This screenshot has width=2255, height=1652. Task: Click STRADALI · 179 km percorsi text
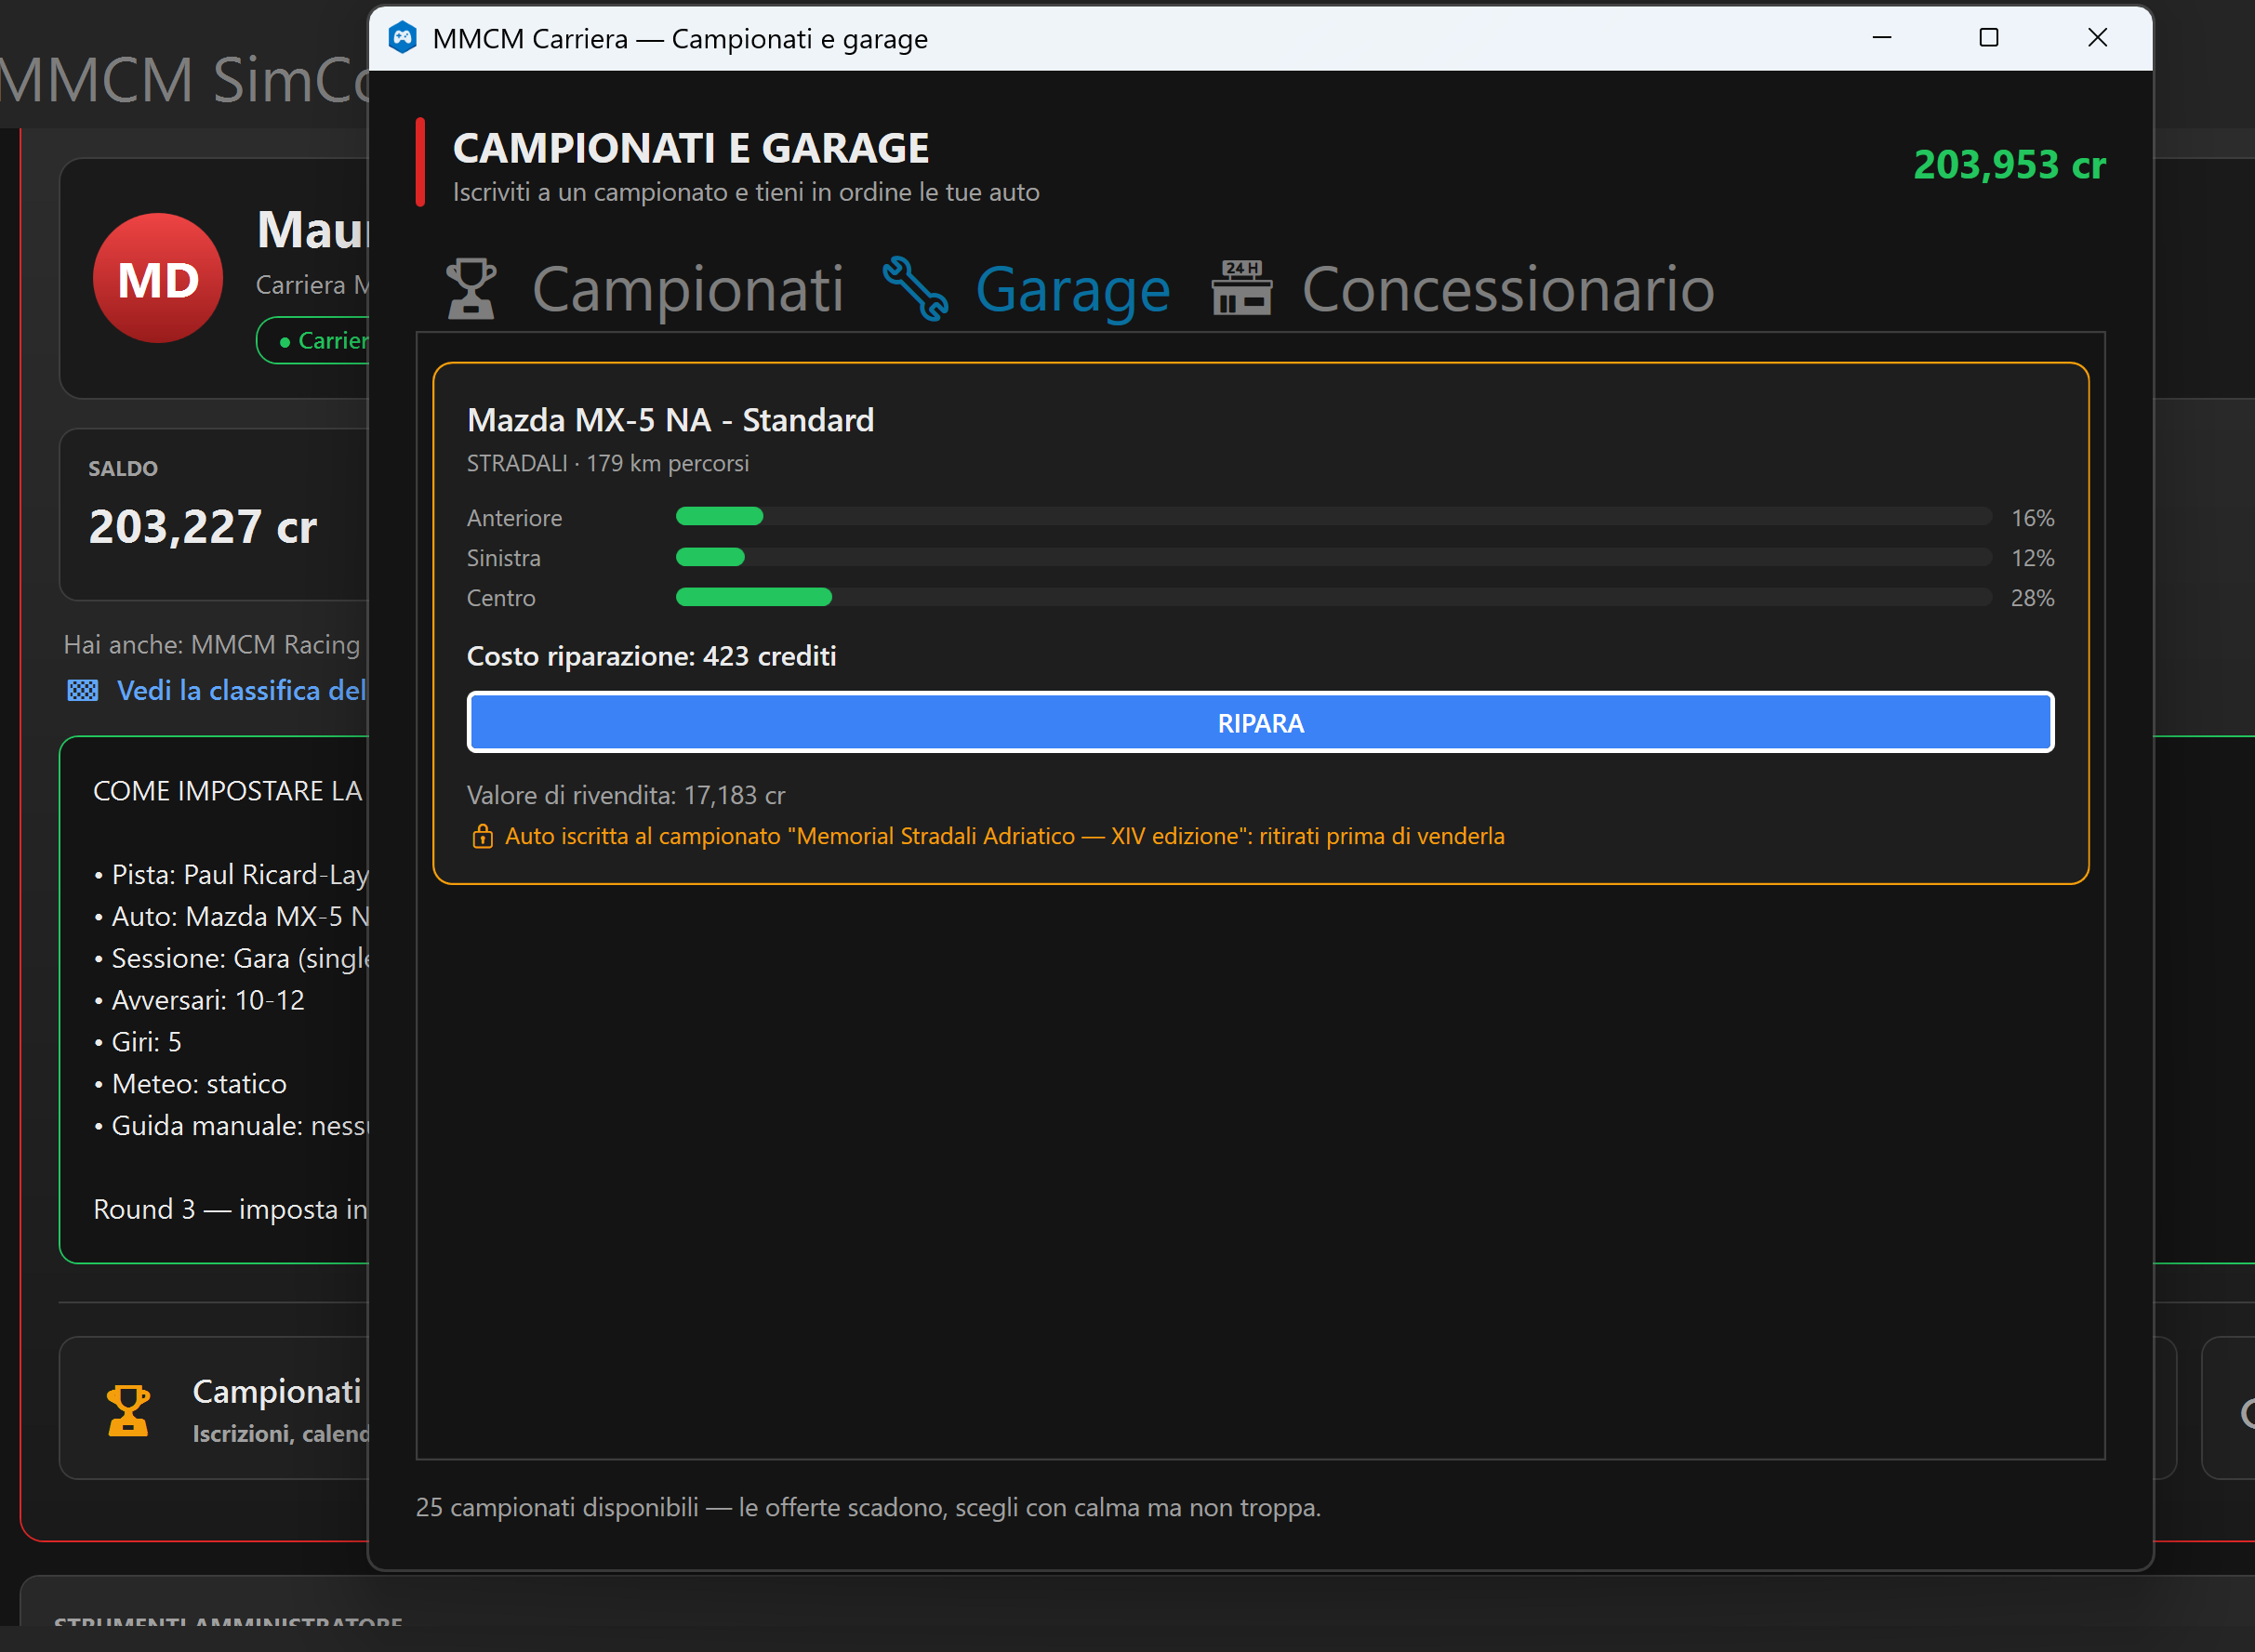[x=607, y=463]
